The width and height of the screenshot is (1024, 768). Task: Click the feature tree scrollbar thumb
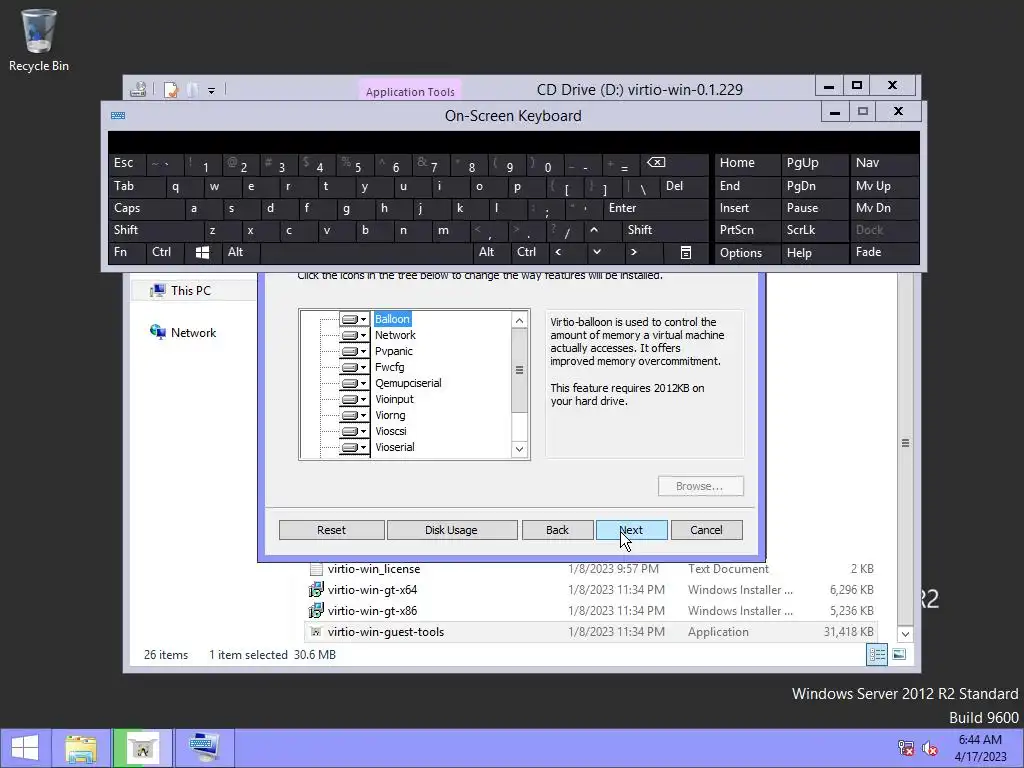point(519,370)
